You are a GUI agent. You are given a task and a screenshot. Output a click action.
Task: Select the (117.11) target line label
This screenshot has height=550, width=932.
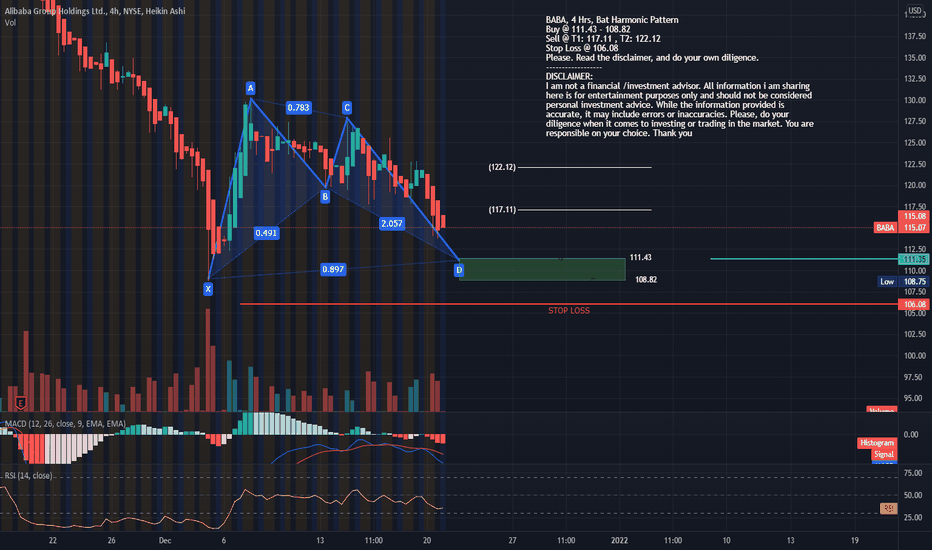(x=502, y=209)
